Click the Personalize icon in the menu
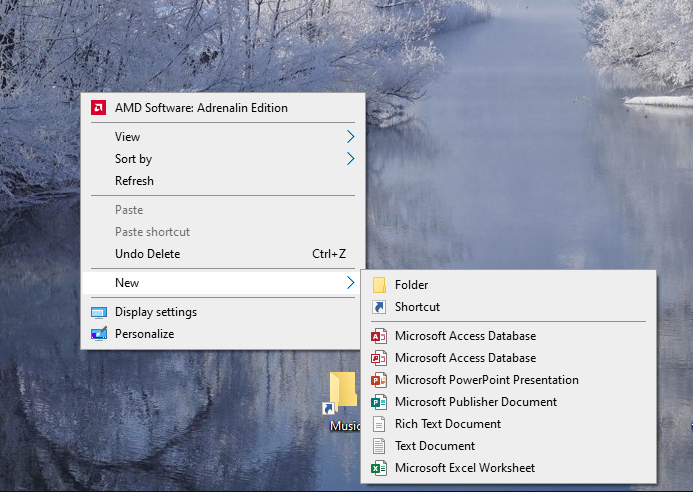693x492 pixels. (x=98, y=334)
